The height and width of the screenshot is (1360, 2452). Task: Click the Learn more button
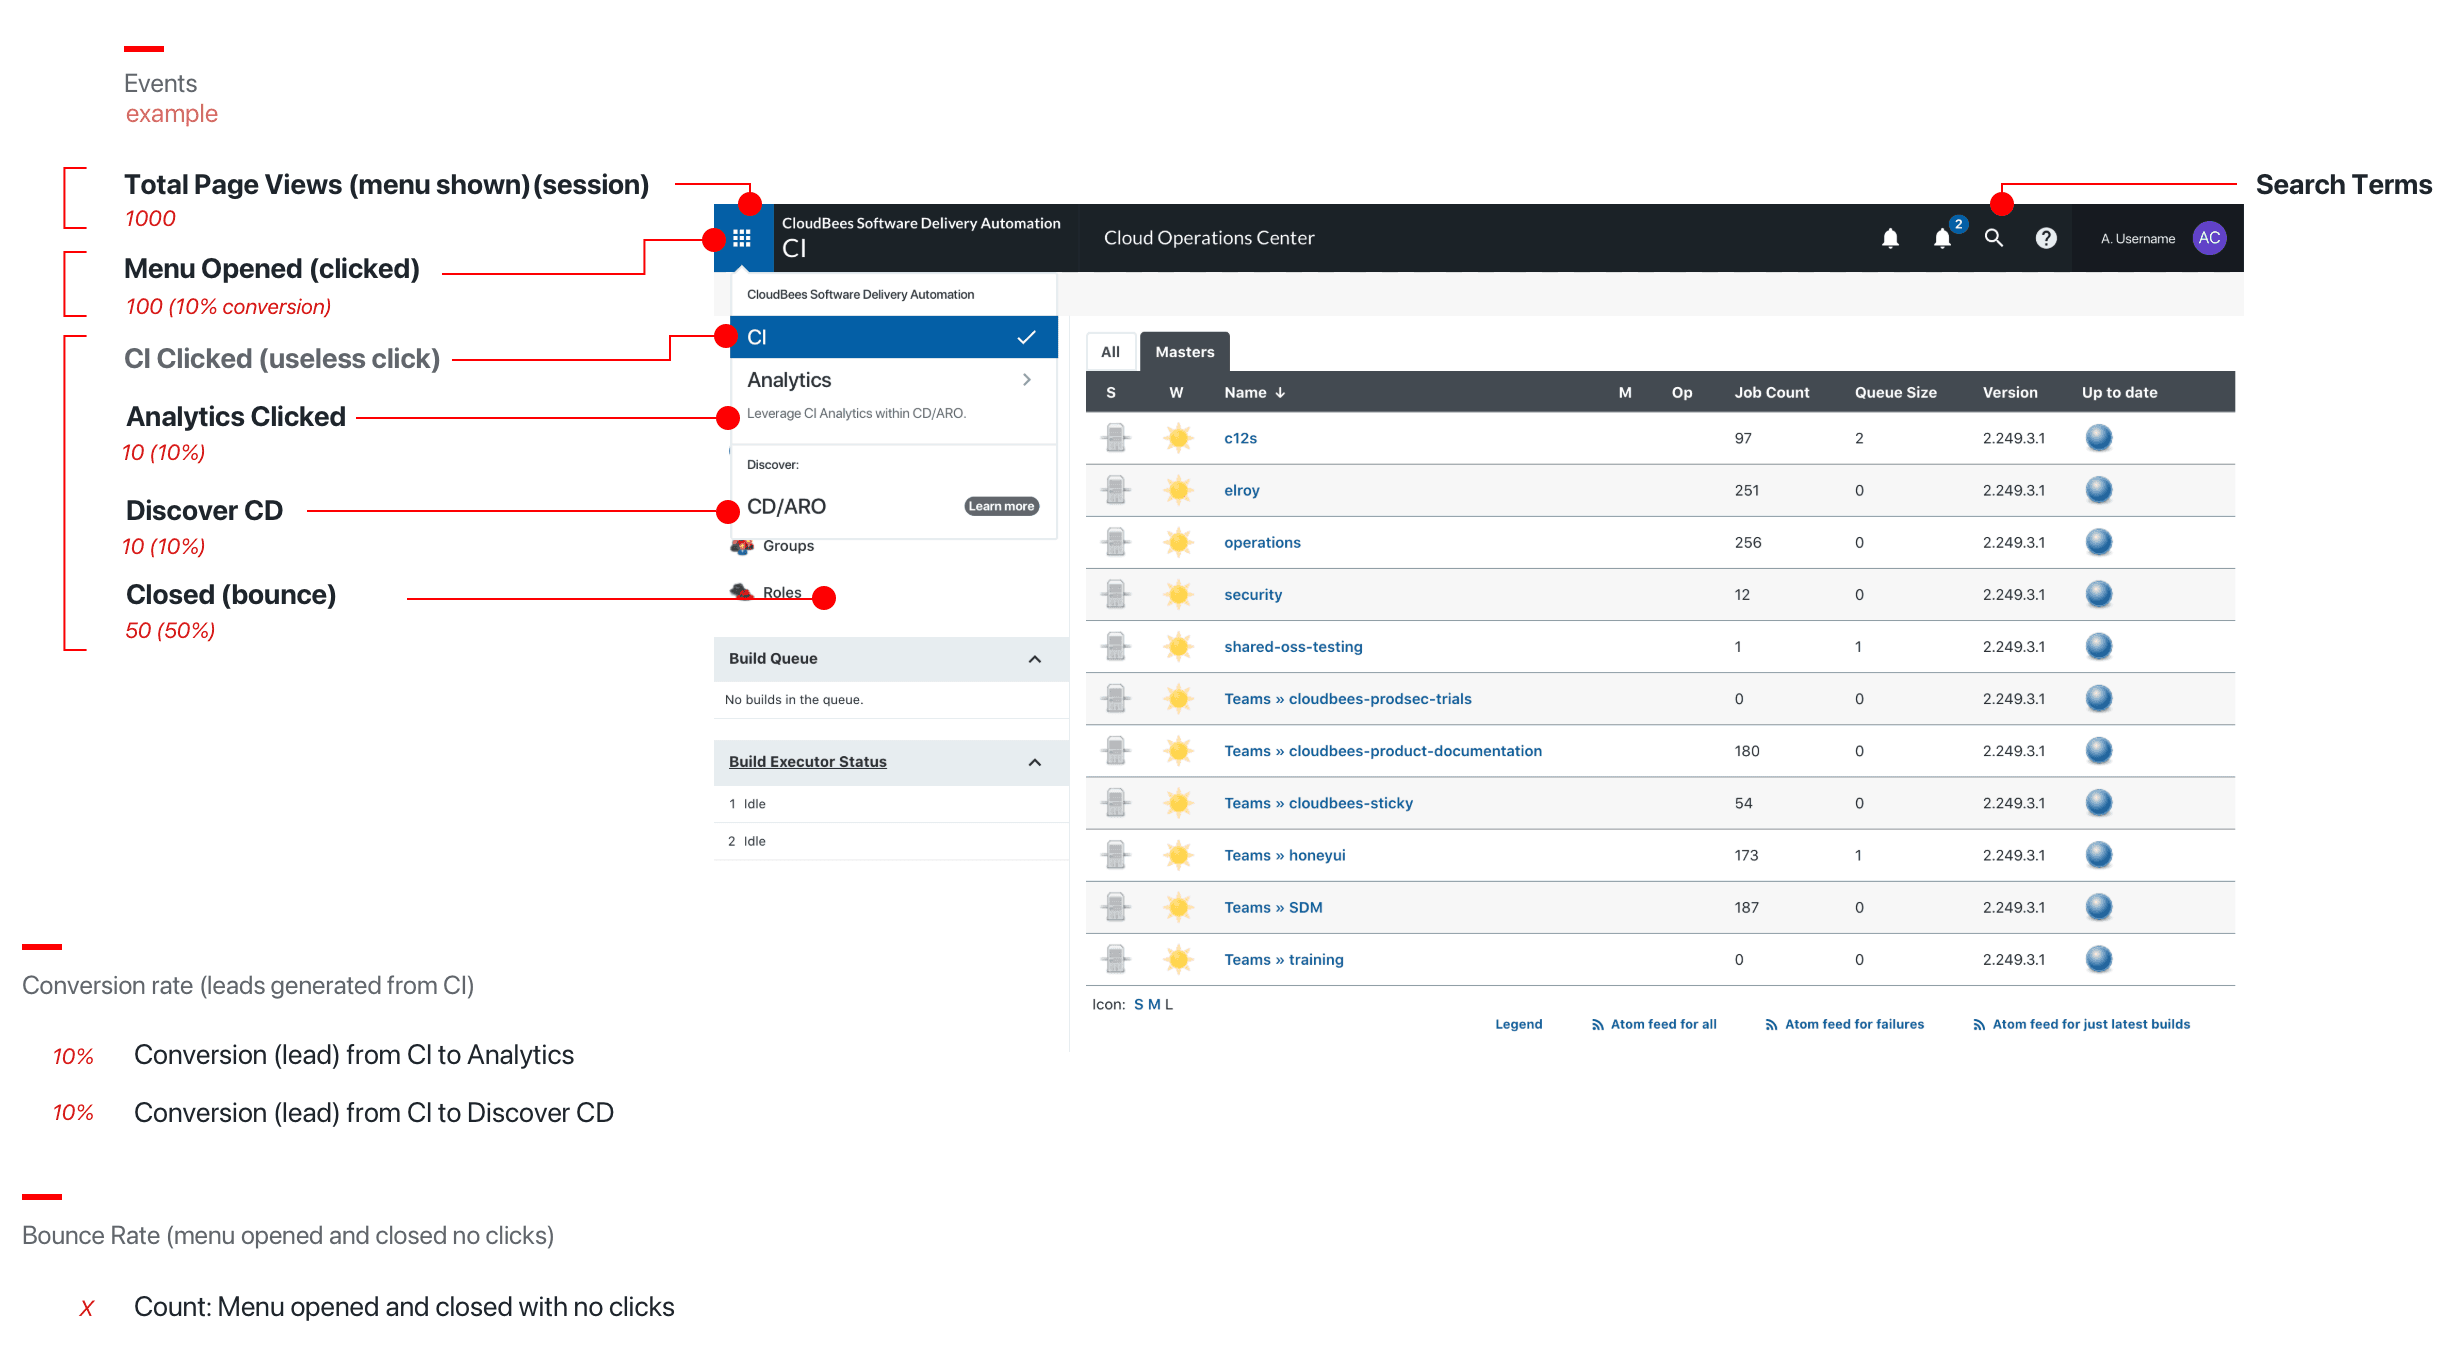coord(1001,507)
